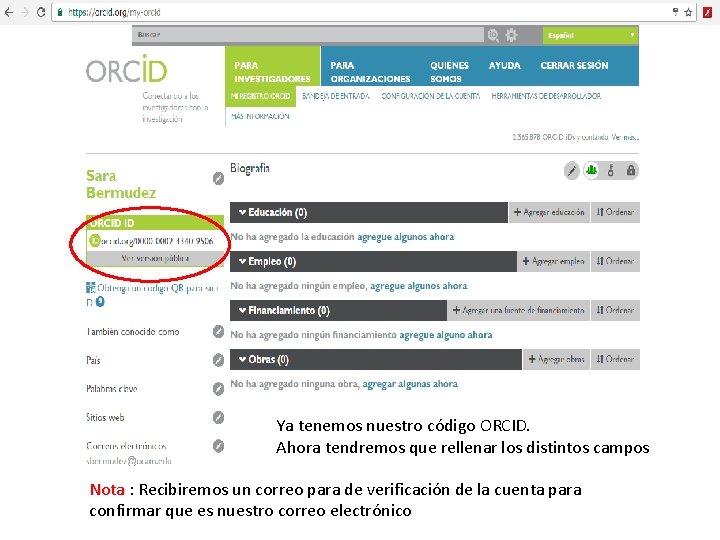Click green iD icon beside ORCID number
Image resolution: width=720 pixels, height=540 pixels.
[x=94, y=240]
